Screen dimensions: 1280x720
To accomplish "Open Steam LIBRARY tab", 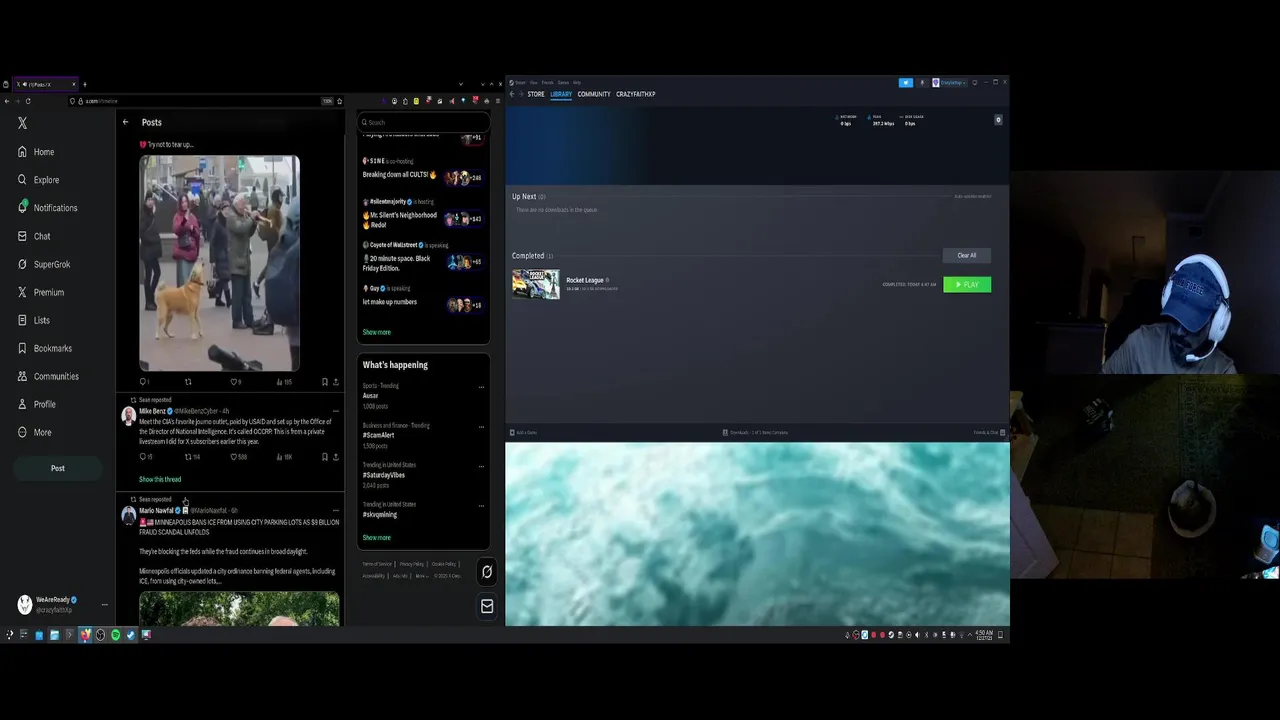I will (561, 94).
